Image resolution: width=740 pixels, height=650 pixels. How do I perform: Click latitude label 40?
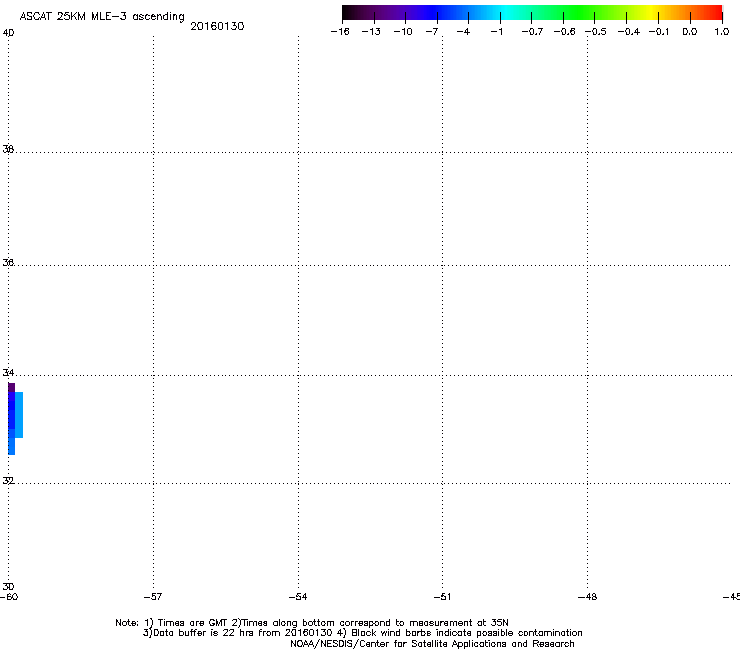pos(8,33)
